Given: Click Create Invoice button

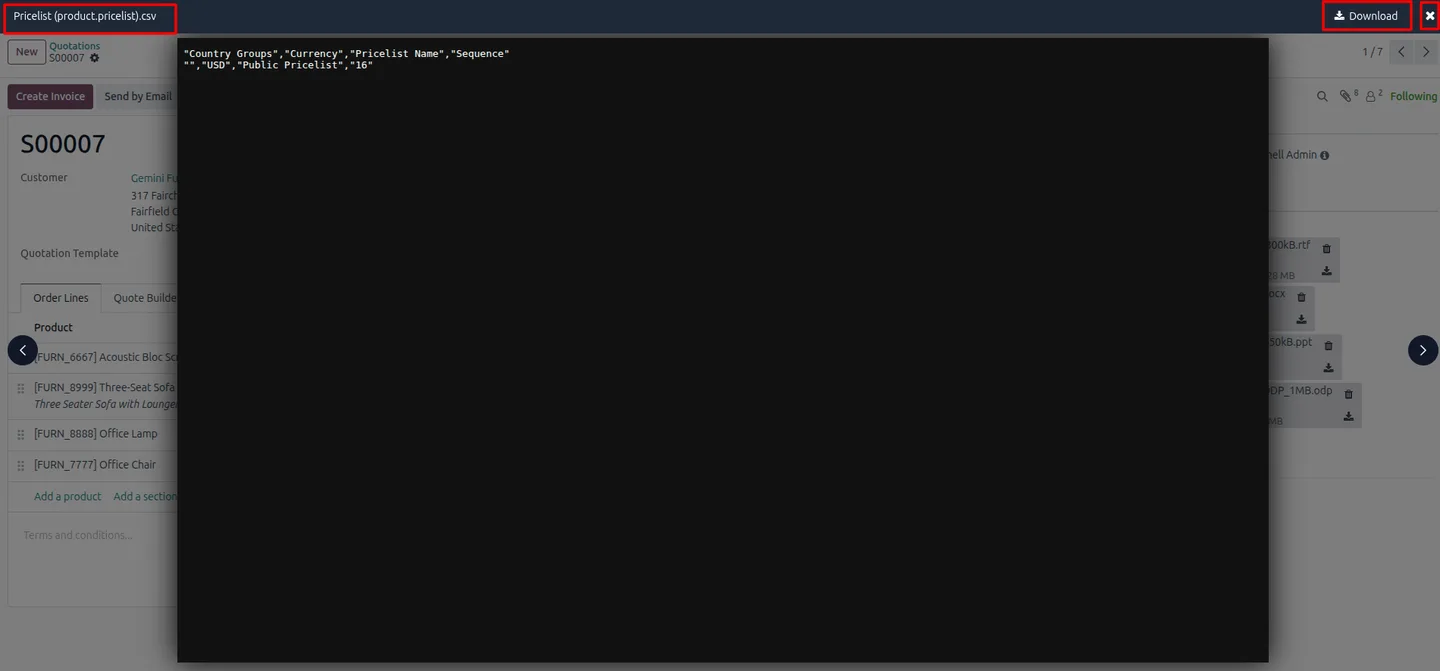Looking at the screenshot, I should click(x=50, y=96).
